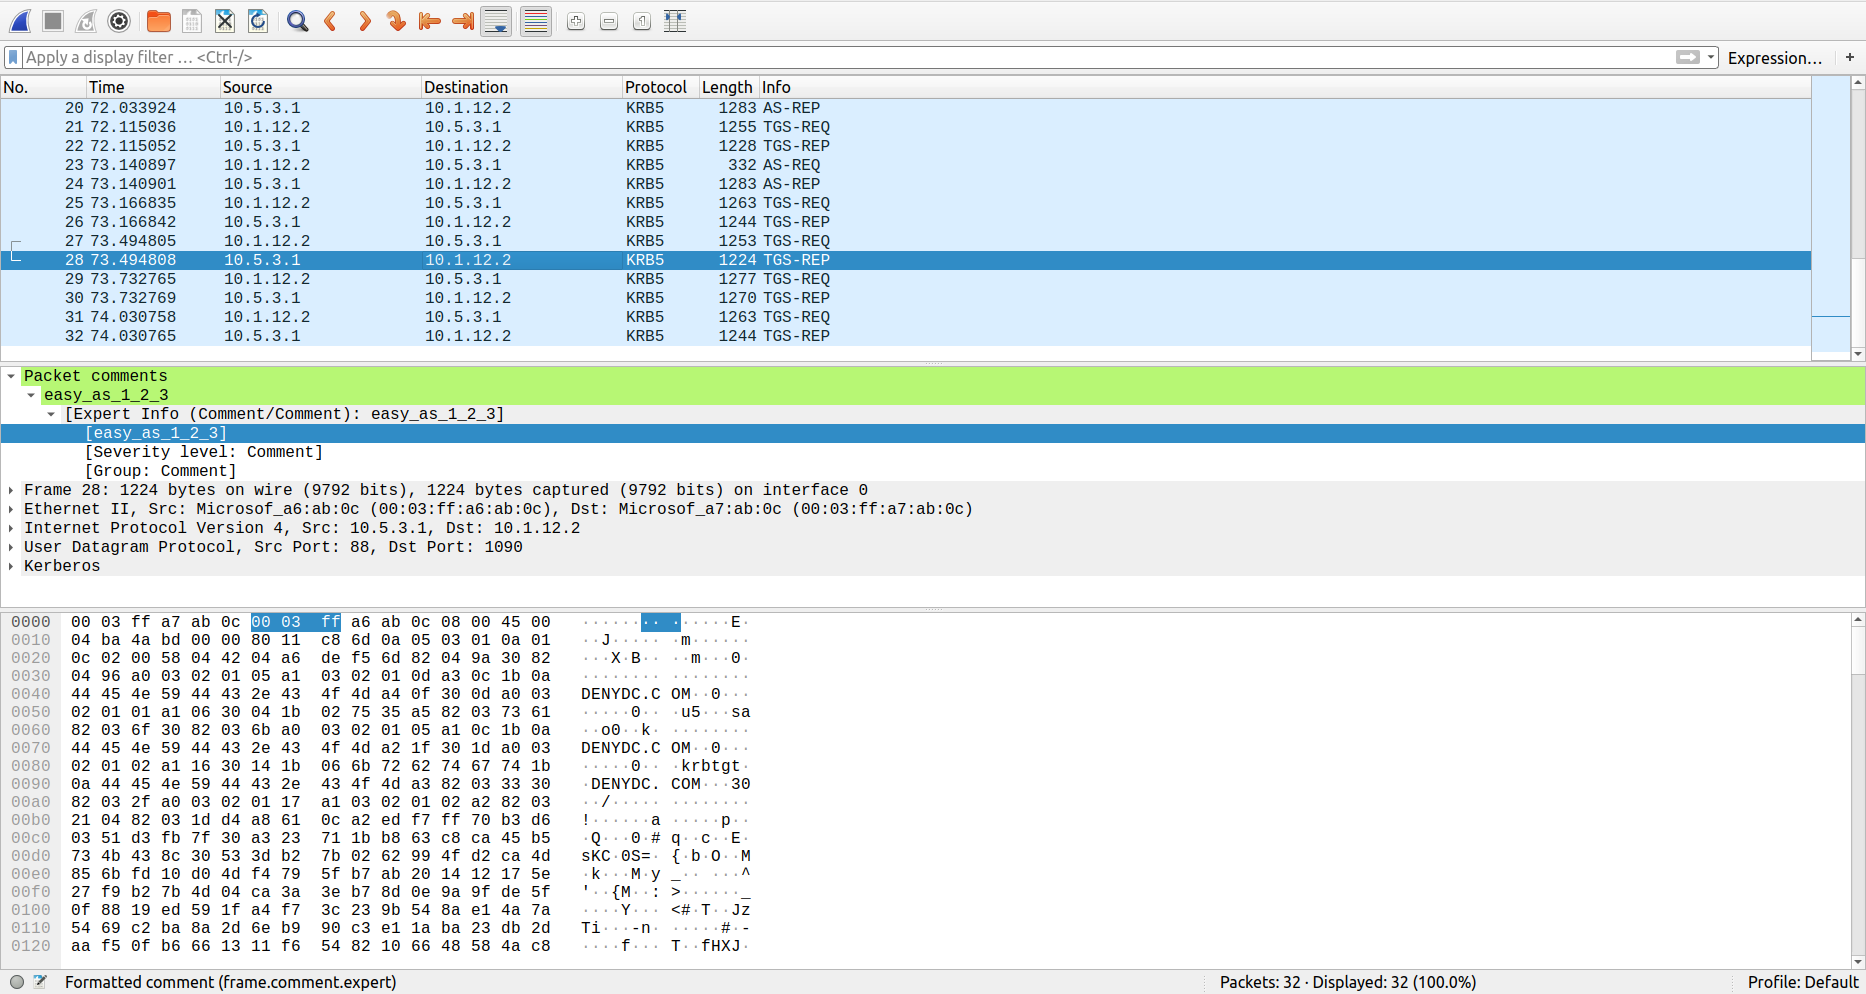The height and width of the screenshot is (994, 1866).
Task: Jump to first packet
Action: coord(430,21)
